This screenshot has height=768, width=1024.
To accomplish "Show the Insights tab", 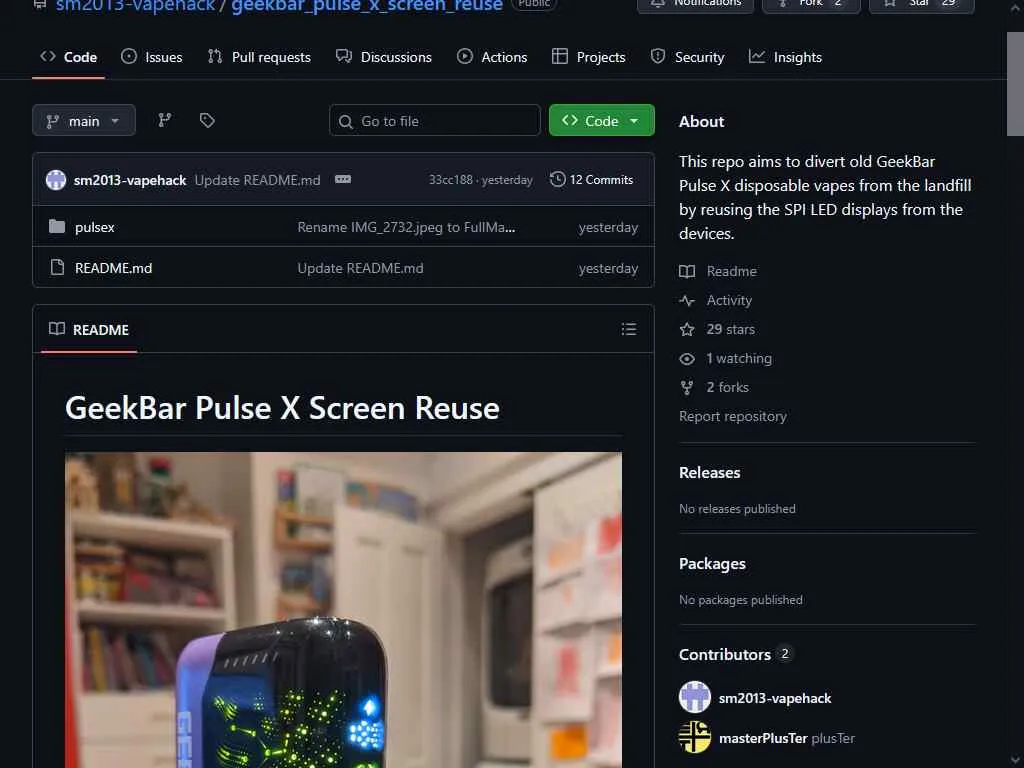I will click(785, 57).
